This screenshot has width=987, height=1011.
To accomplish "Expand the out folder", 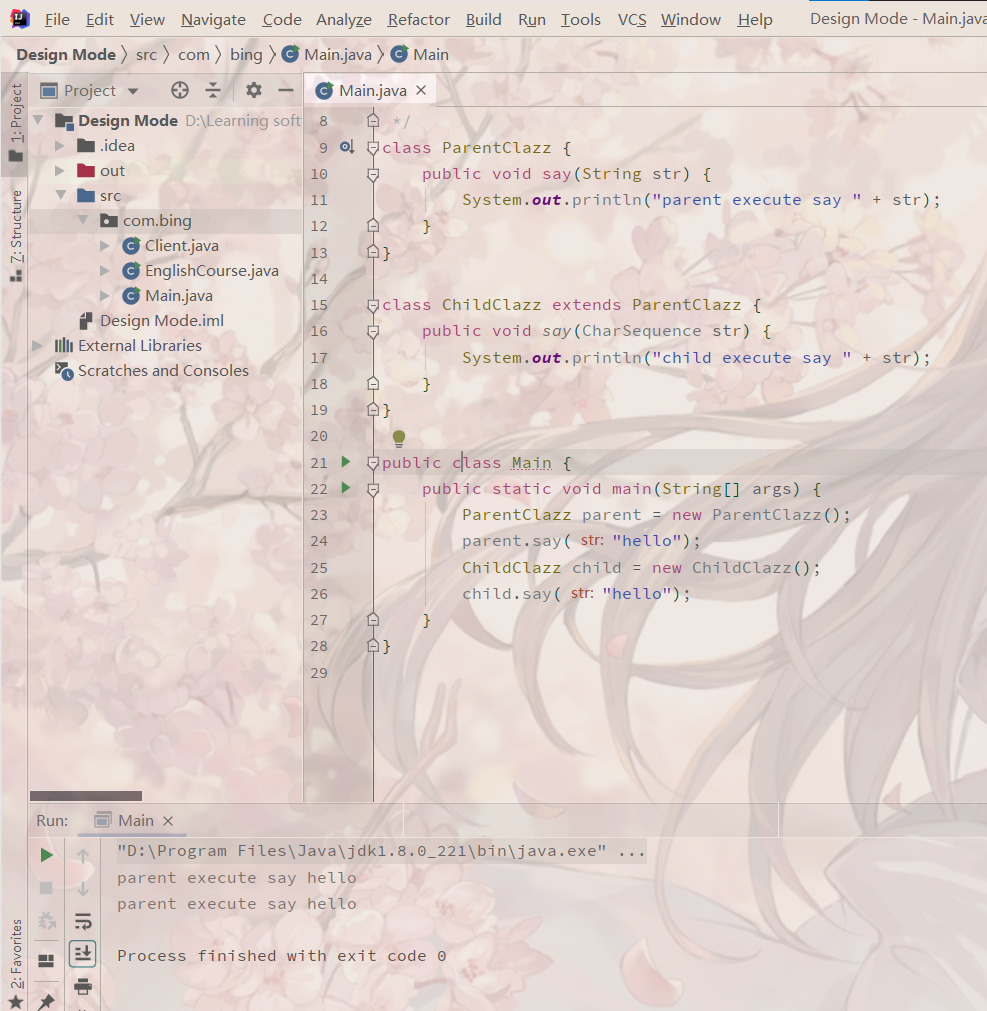I will tap(60, 171).
